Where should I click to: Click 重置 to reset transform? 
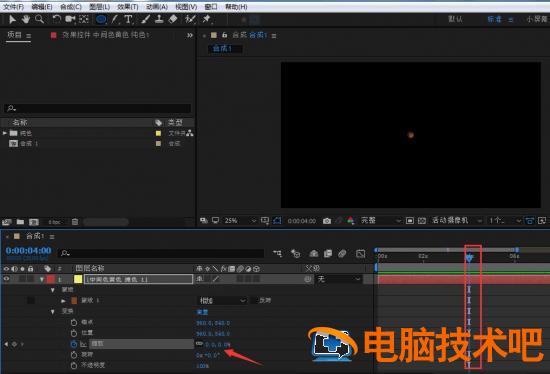pos(202,312)
